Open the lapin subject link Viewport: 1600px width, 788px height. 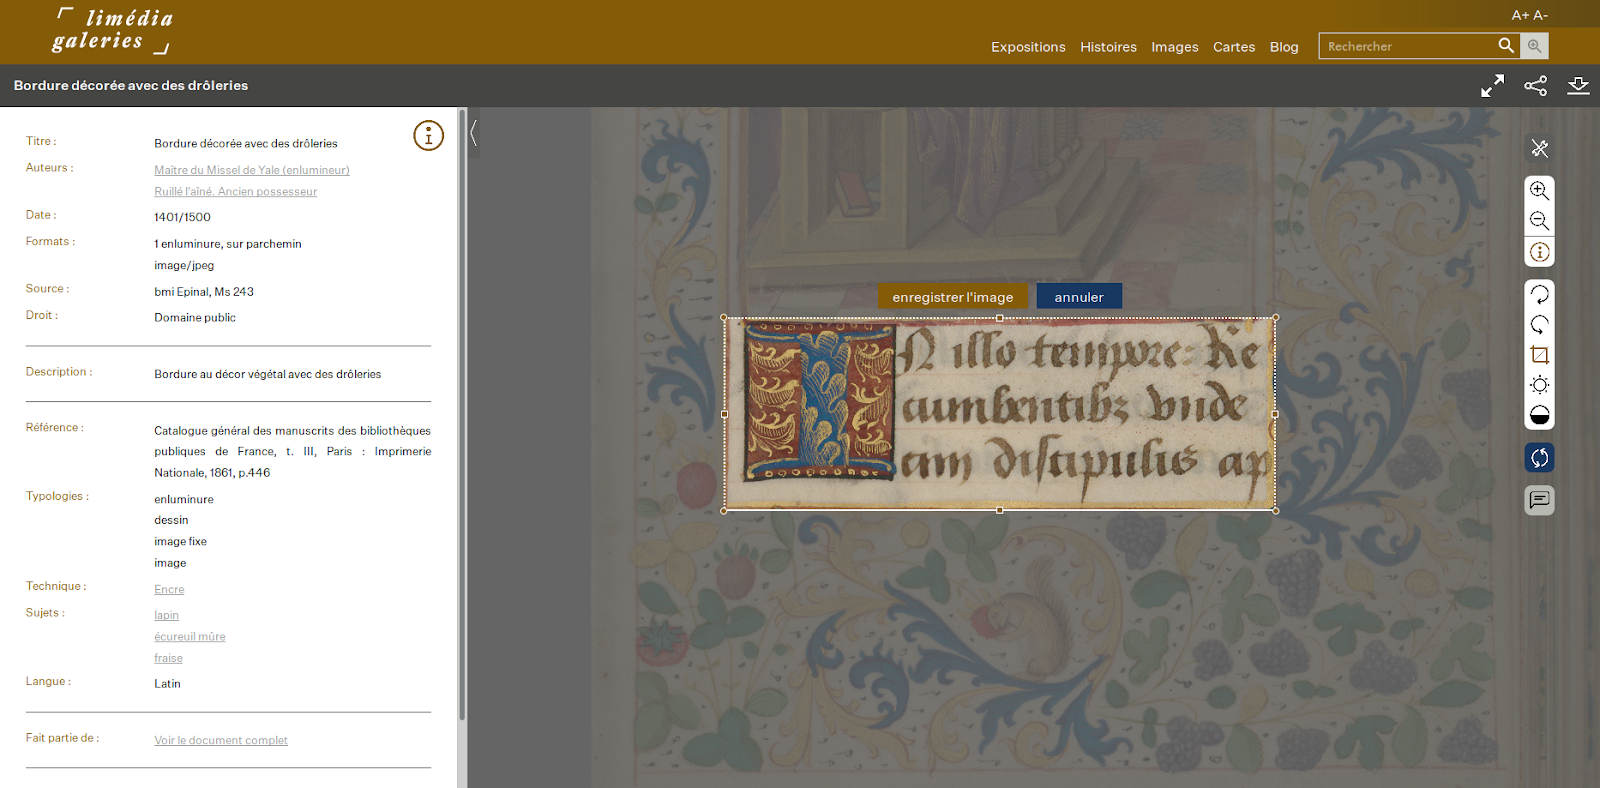(x=166, y=616)
